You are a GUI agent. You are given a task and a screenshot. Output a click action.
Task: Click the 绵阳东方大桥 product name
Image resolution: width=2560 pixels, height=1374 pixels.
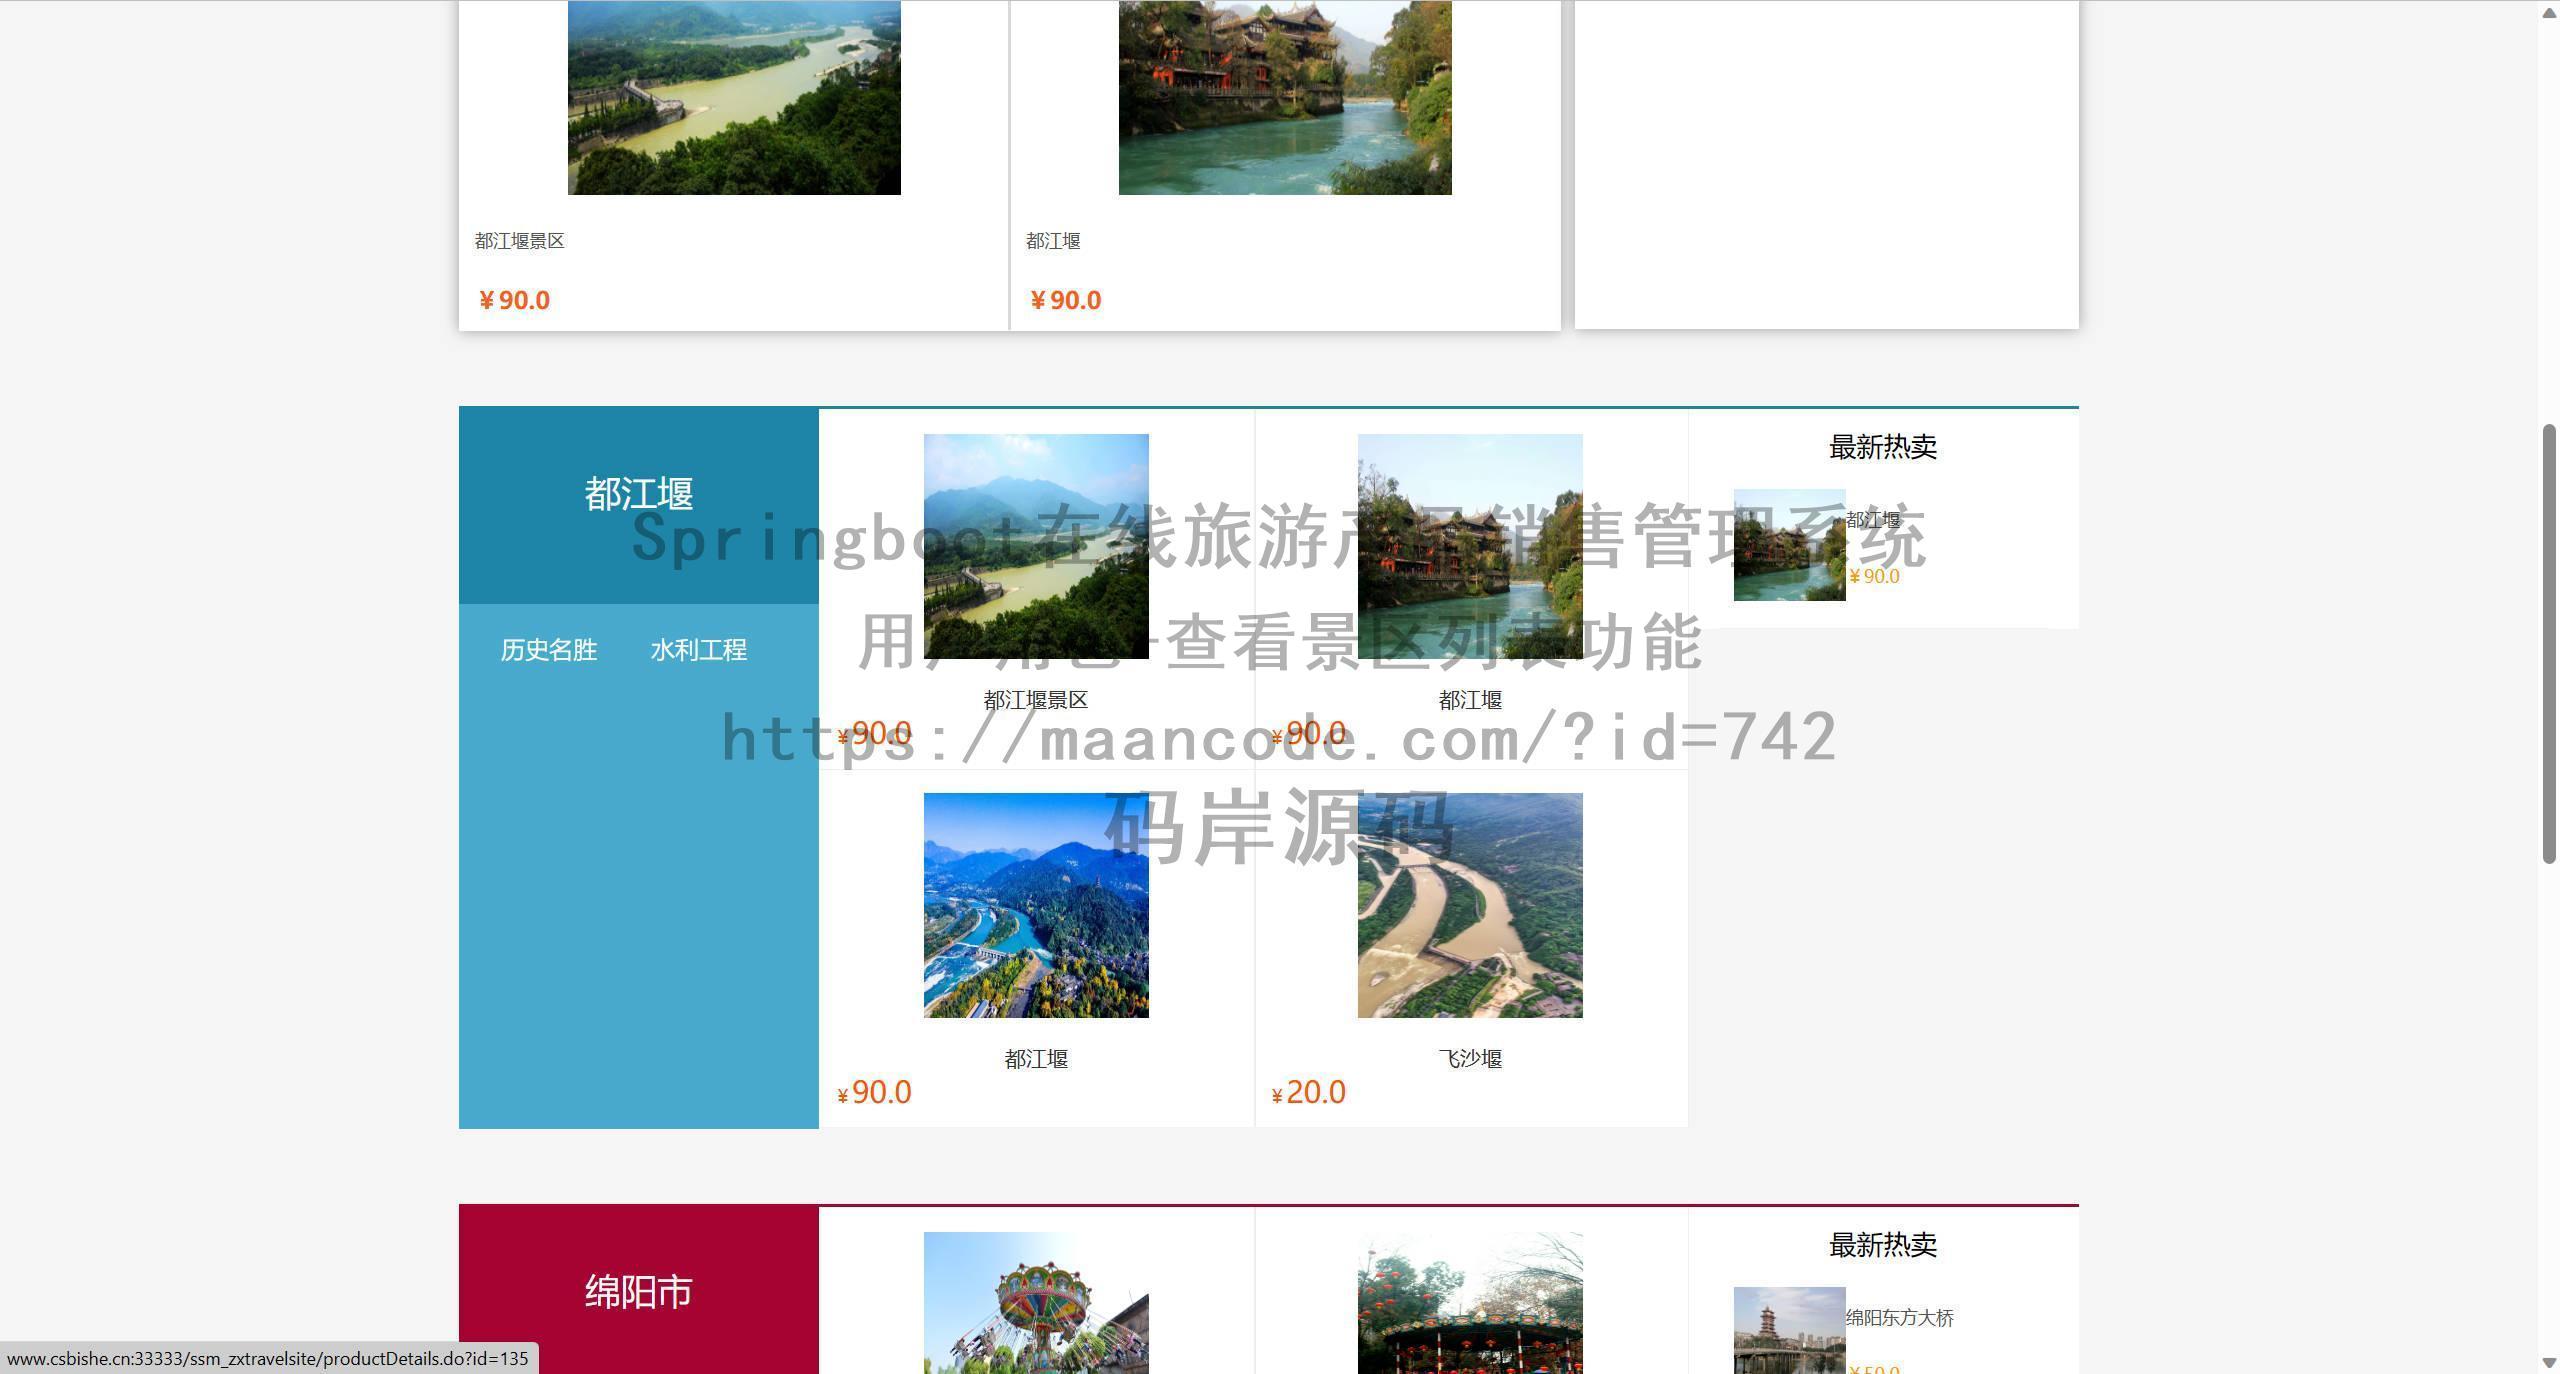pyautogui.click(x=1900, y=1318)
